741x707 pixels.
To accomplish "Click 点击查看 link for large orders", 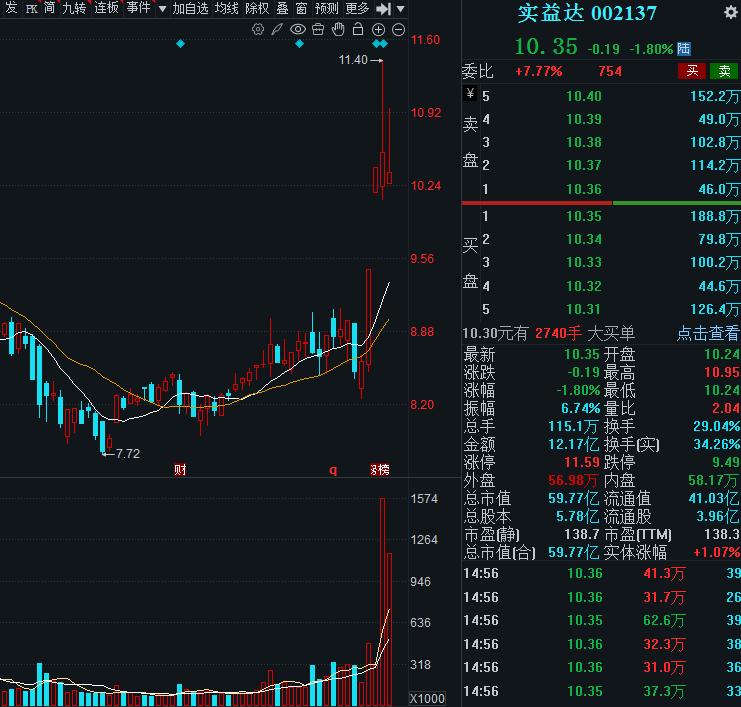I will (x=707, y=333).
